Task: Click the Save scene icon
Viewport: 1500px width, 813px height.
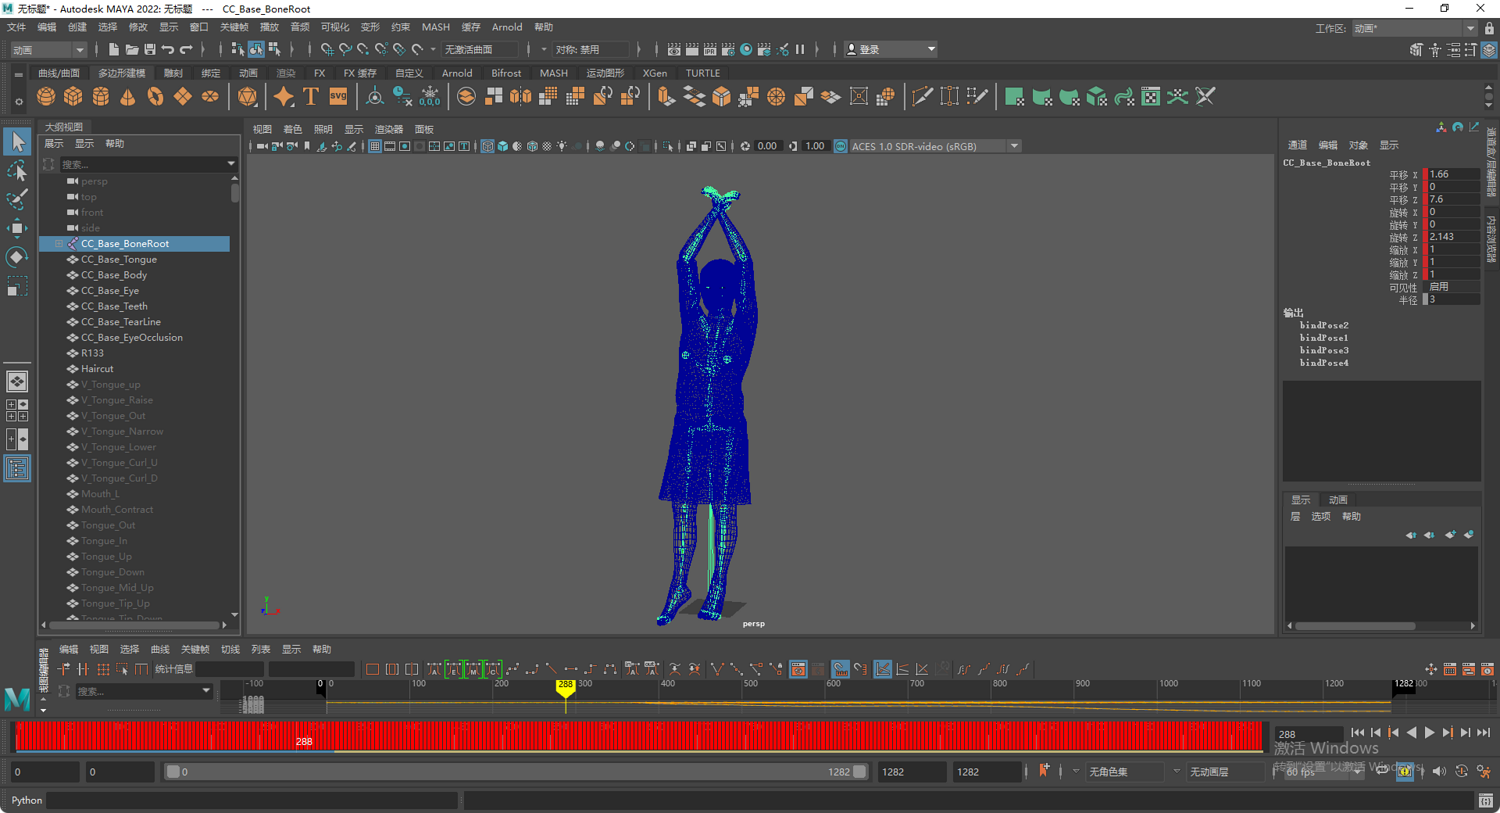Action: coord(149,49)
